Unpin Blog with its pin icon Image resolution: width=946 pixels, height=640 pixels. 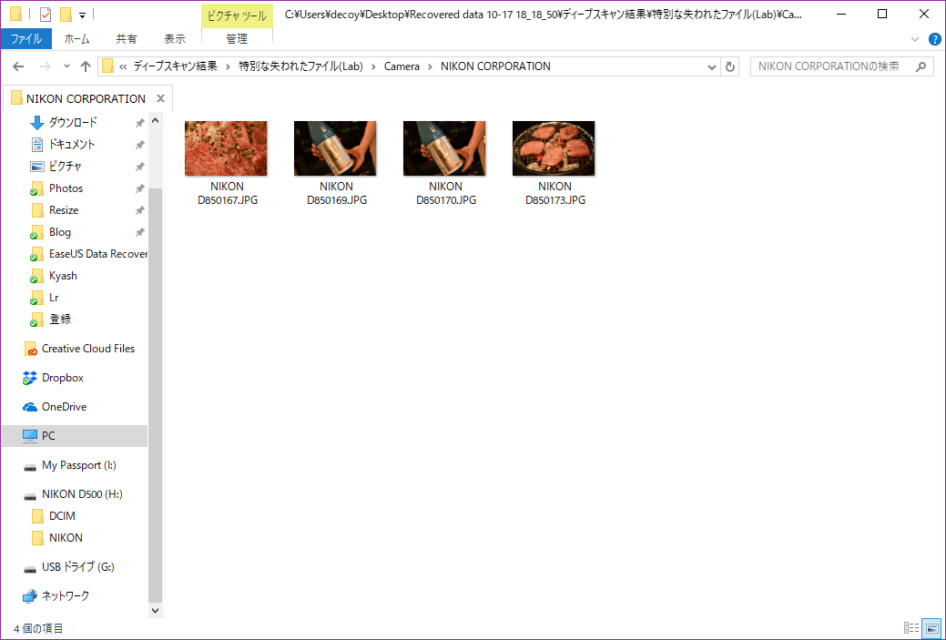click(x=139, y=232)
